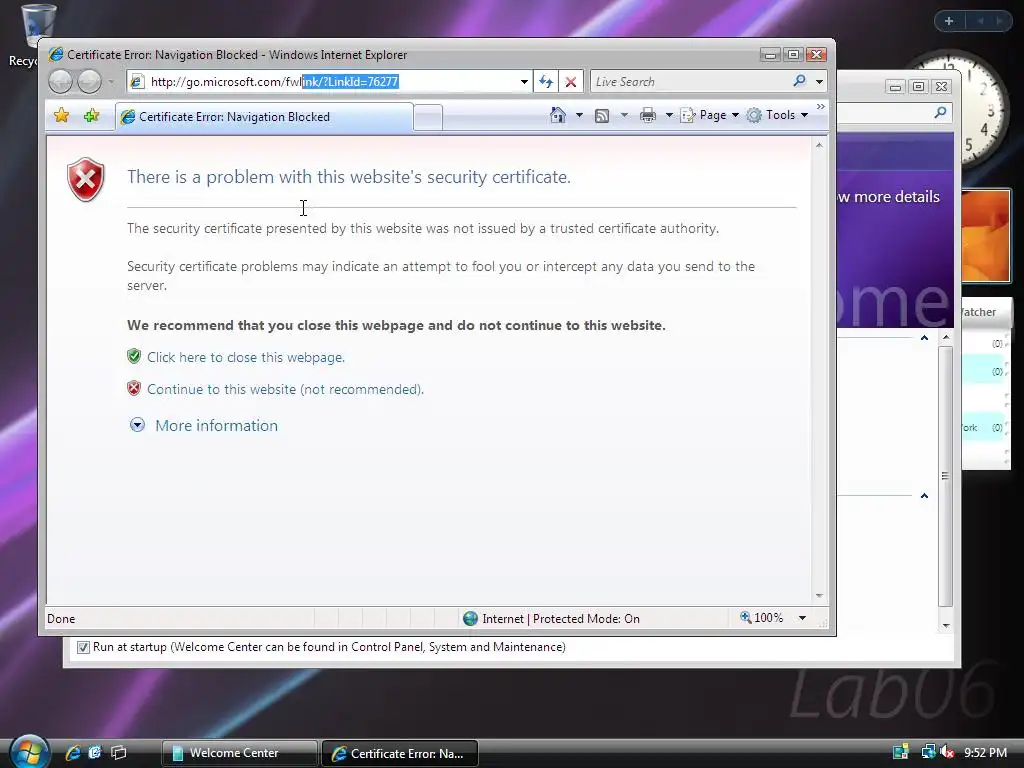
Task: Open a new blank tab
Action: (x=428, y=118)
